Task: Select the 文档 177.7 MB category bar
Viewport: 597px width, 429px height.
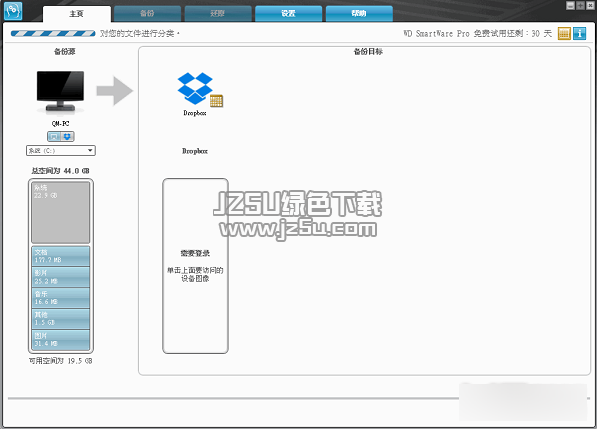Action: coord(61,256)
